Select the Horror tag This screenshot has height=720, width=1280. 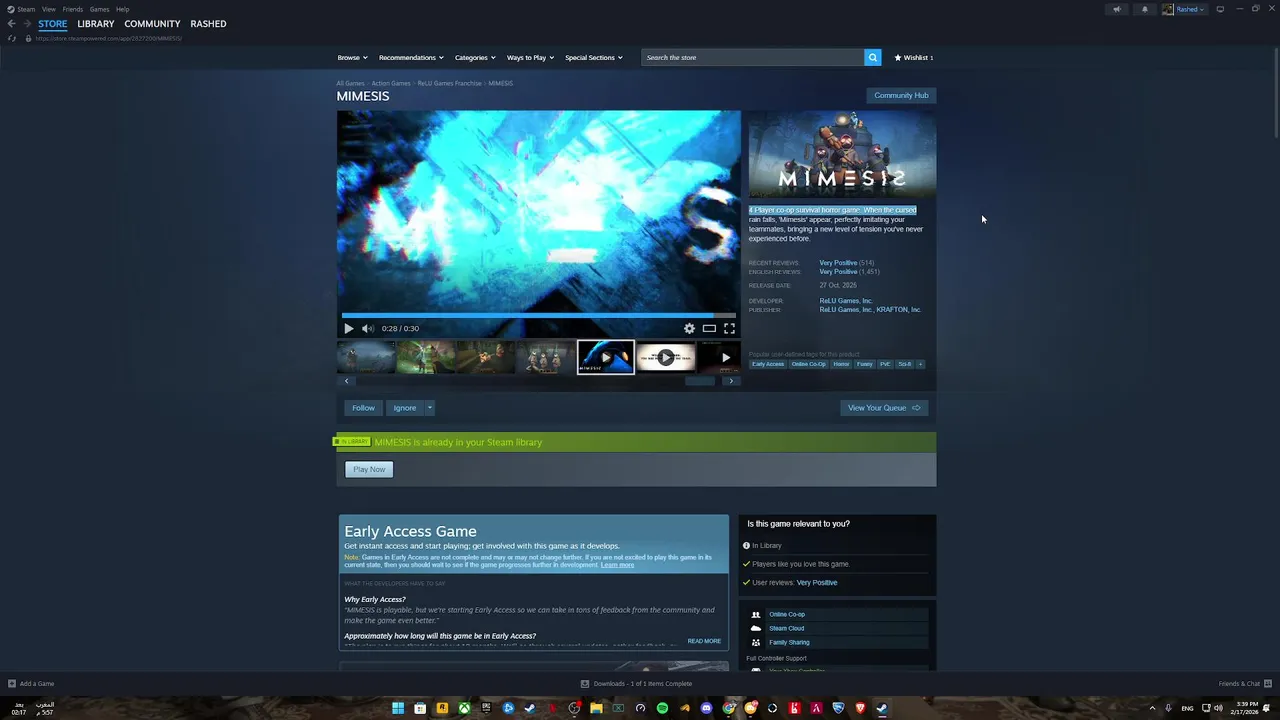pos(841,364)
